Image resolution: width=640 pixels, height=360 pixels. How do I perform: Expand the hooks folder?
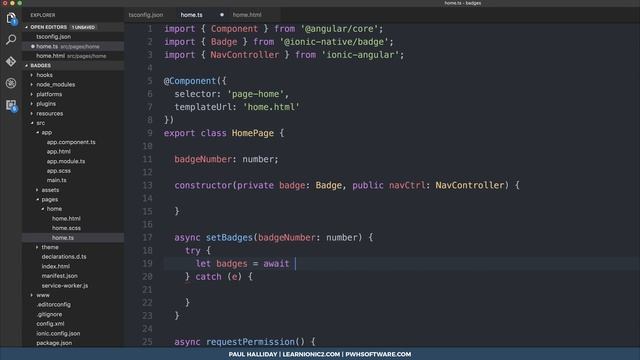(x=44, y=75)
